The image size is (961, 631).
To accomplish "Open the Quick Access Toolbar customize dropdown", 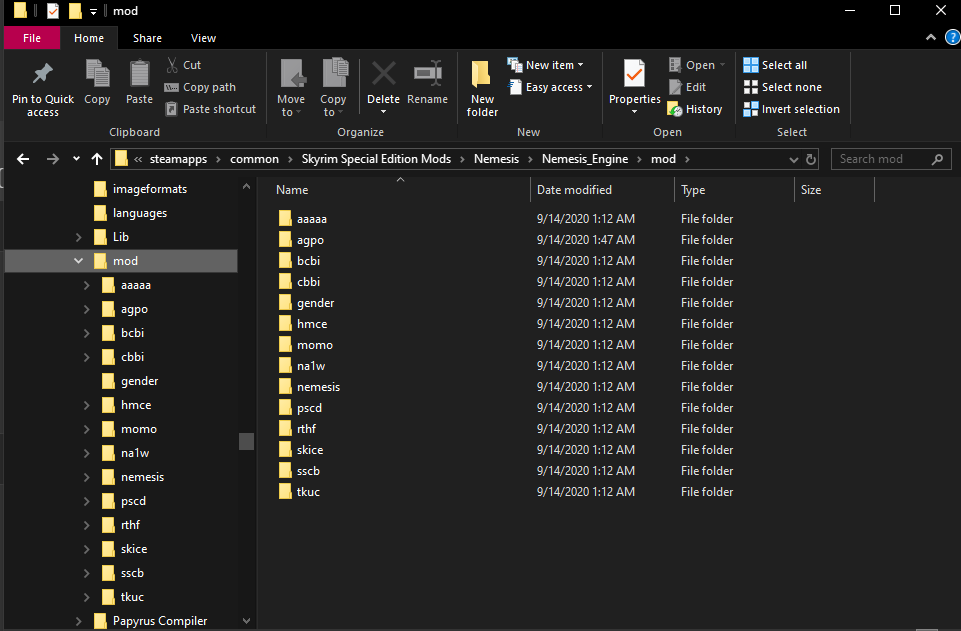I will coord(93,11).
